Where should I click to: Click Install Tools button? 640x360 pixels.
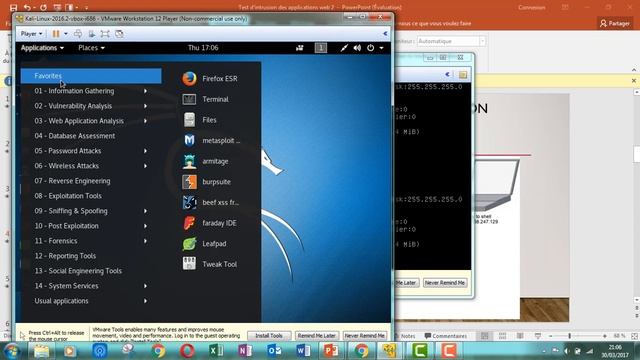tap(269, 336)
